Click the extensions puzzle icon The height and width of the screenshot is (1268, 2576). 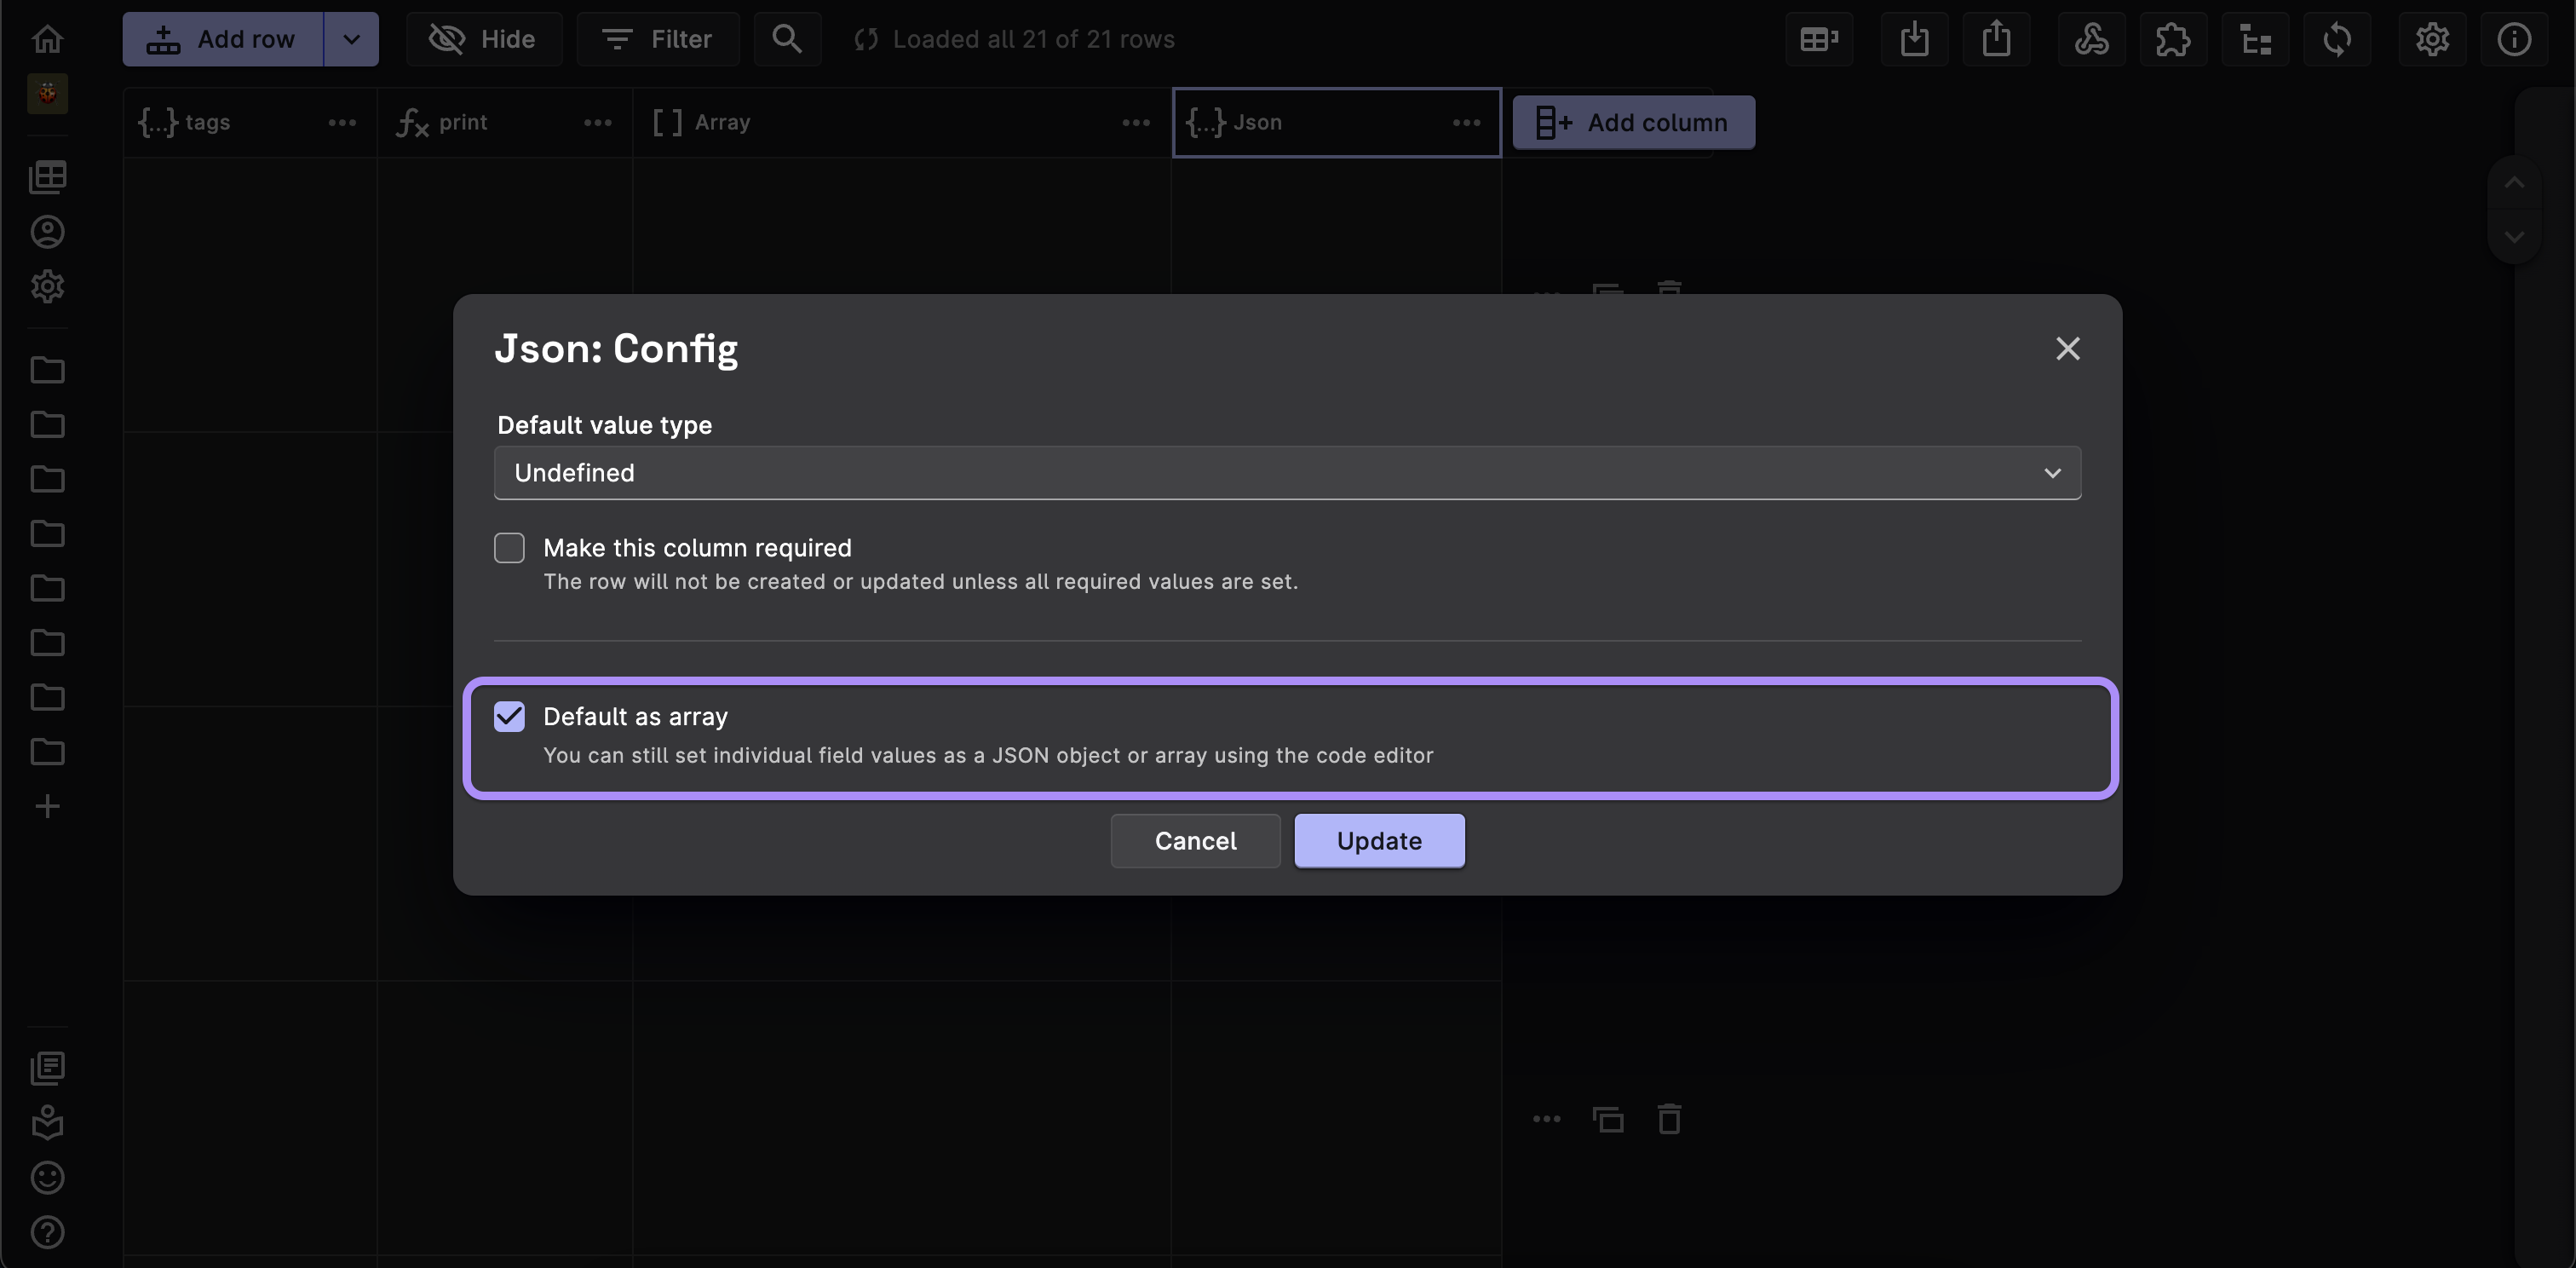click(x=2172, y=39)
